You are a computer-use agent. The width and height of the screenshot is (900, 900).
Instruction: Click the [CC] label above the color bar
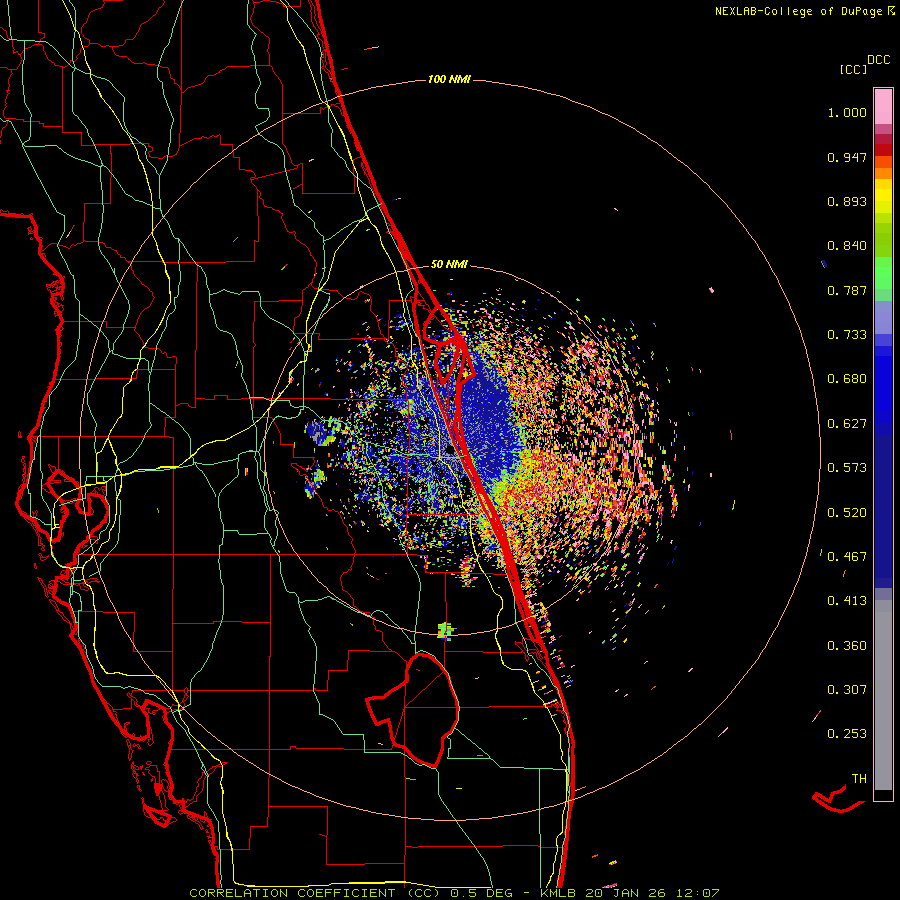click(853, 69)
